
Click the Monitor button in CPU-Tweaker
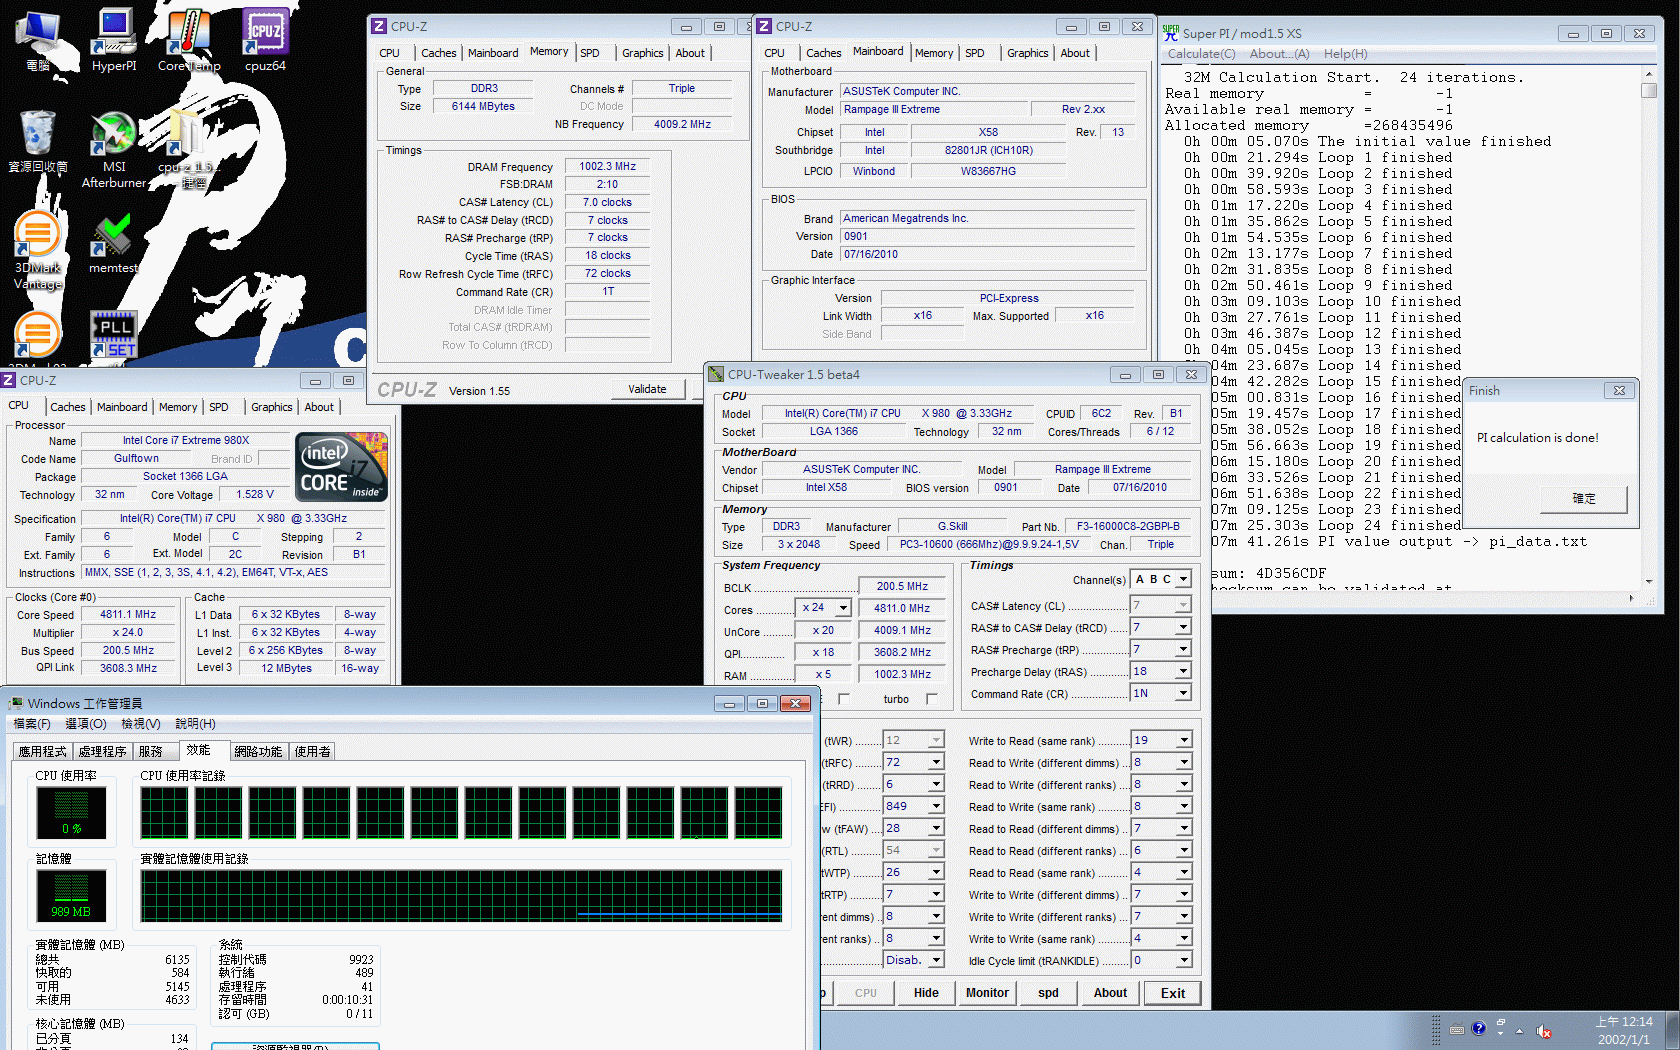[x=987, y=993]
